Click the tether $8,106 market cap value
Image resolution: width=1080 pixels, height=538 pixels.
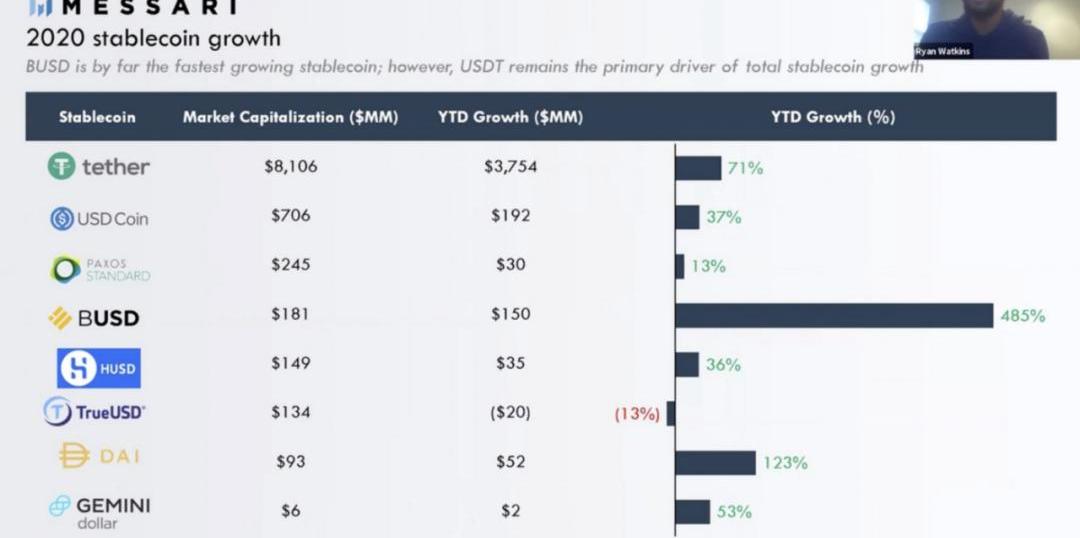(x=290, y=167)
